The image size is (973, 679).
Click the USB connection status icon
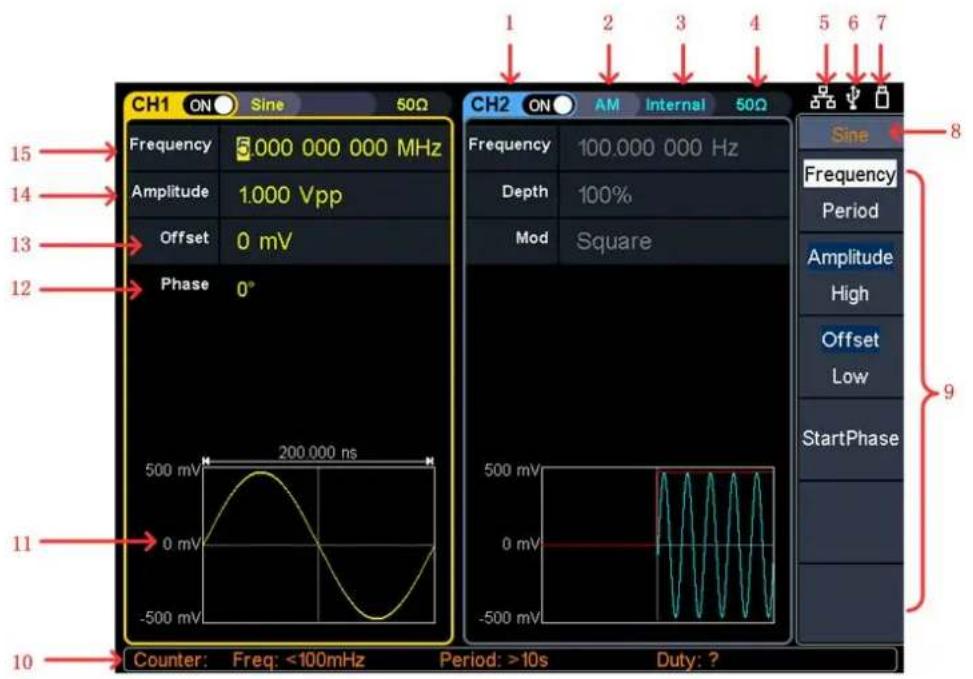tap(854, 98)
